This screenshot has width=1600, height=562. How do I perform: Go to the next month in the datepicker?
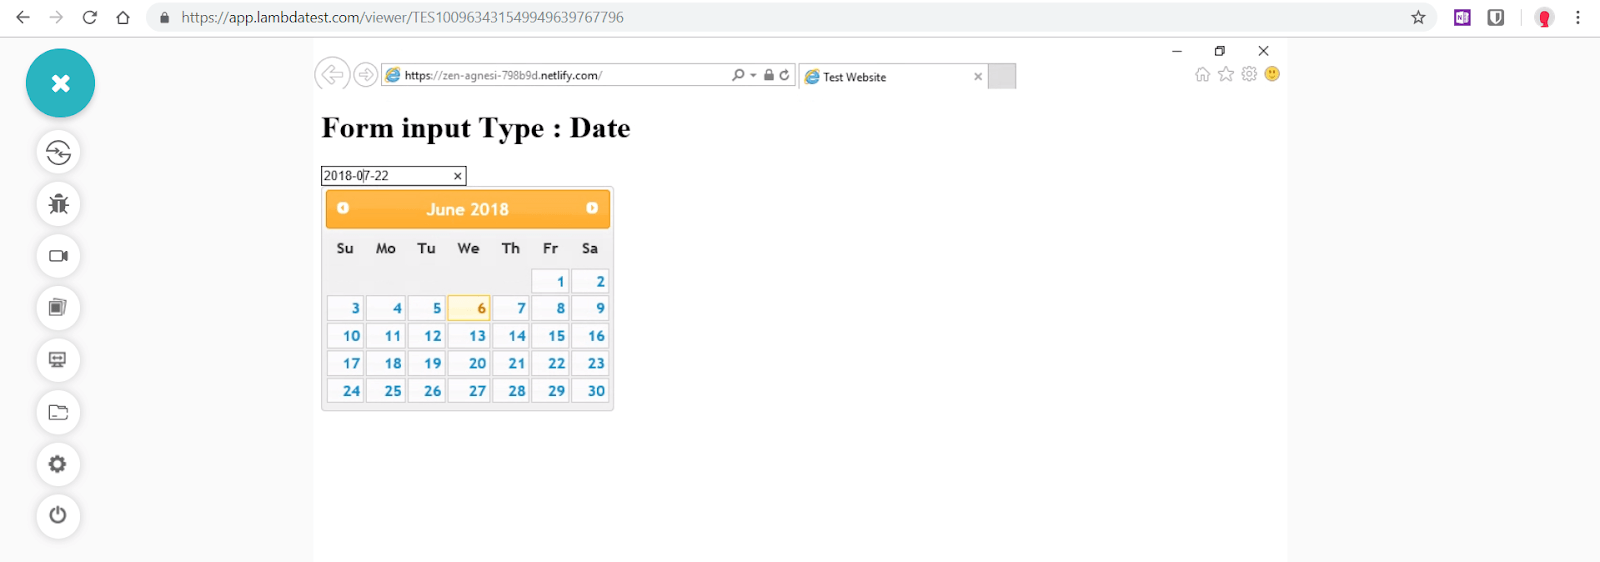tap(592, 208)
